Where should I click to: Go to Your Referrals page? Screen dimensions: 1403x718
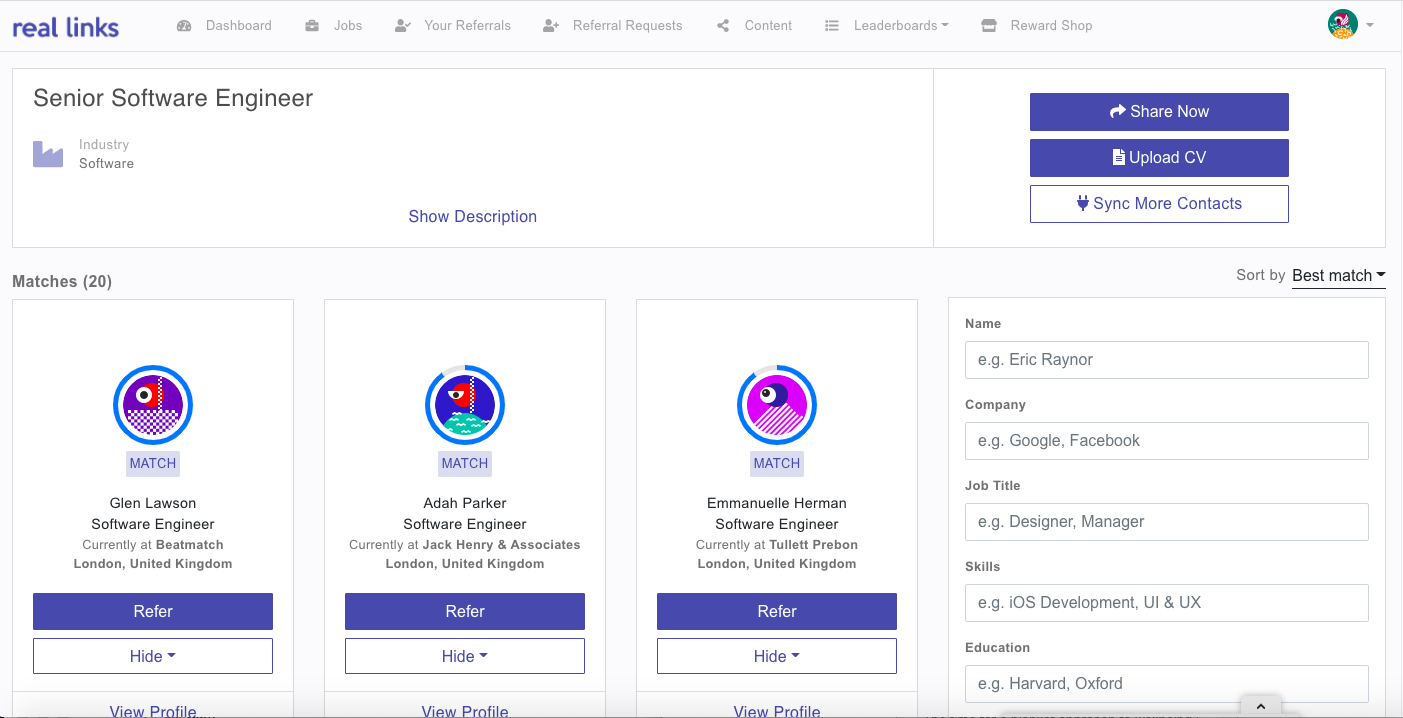tap(466, 26)
